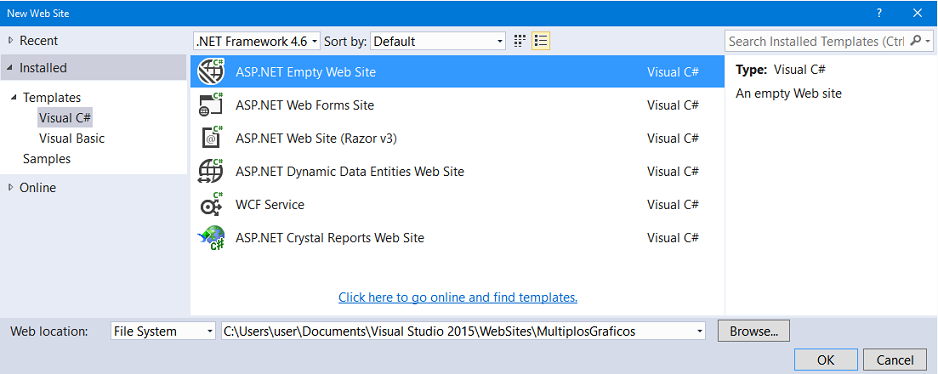Click the Browse... button
This screenshot has height=374, width=938.
pos(754,331)
